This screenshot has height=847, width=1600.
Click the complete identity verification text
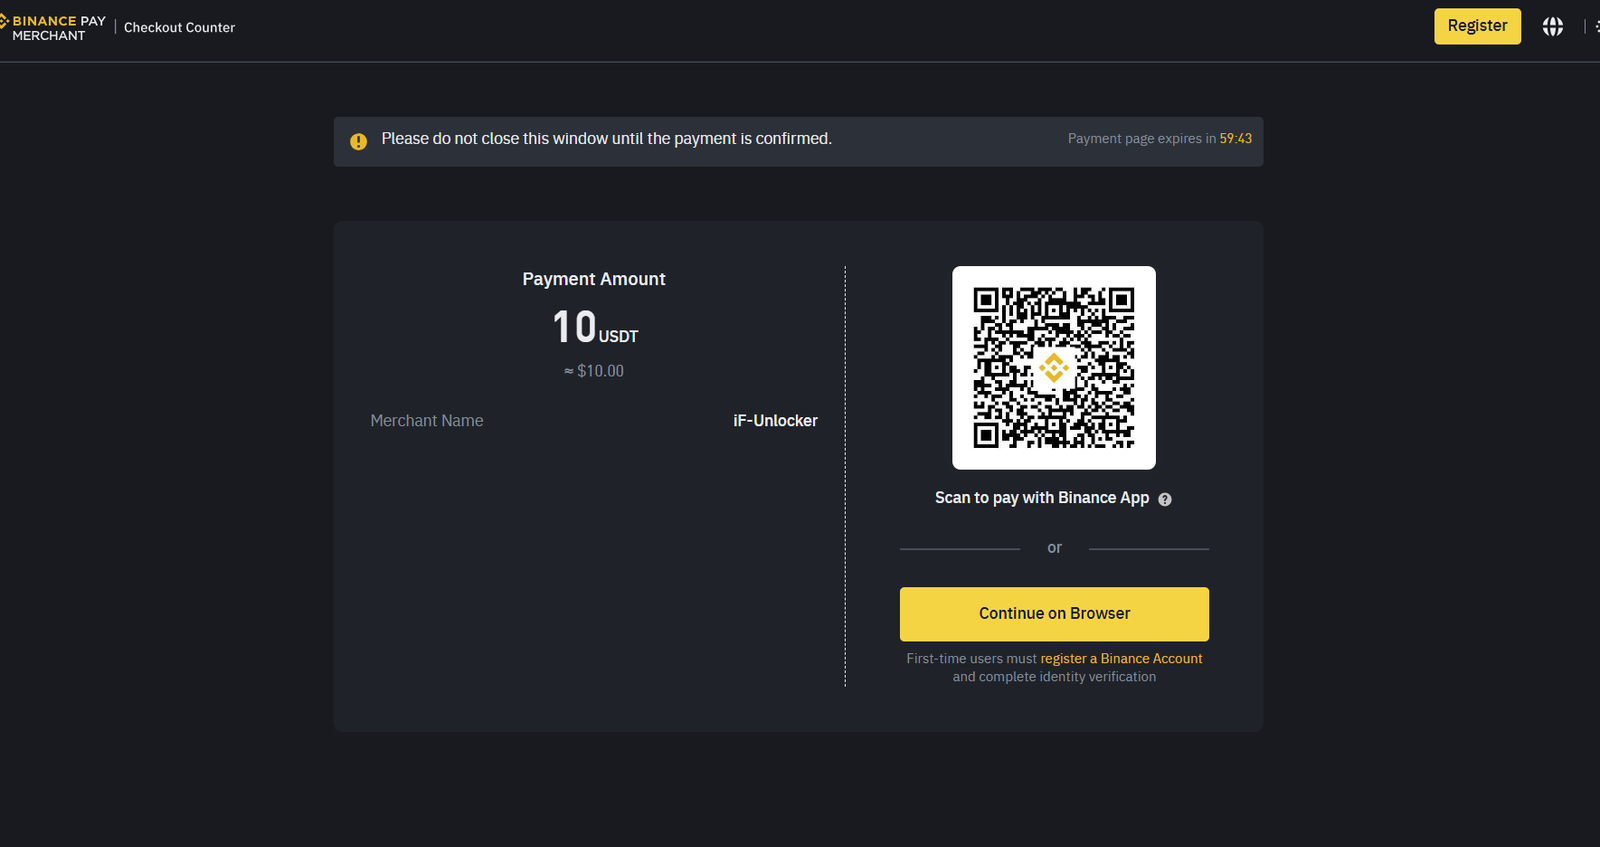coord(1054,677)
